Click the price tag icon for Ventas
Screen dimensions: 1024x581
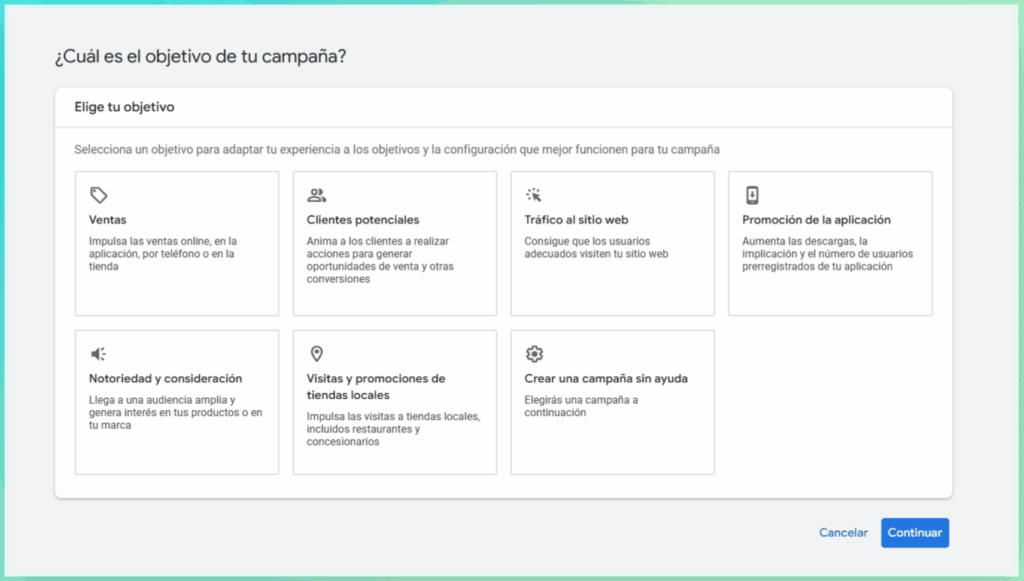coord(99,195)
